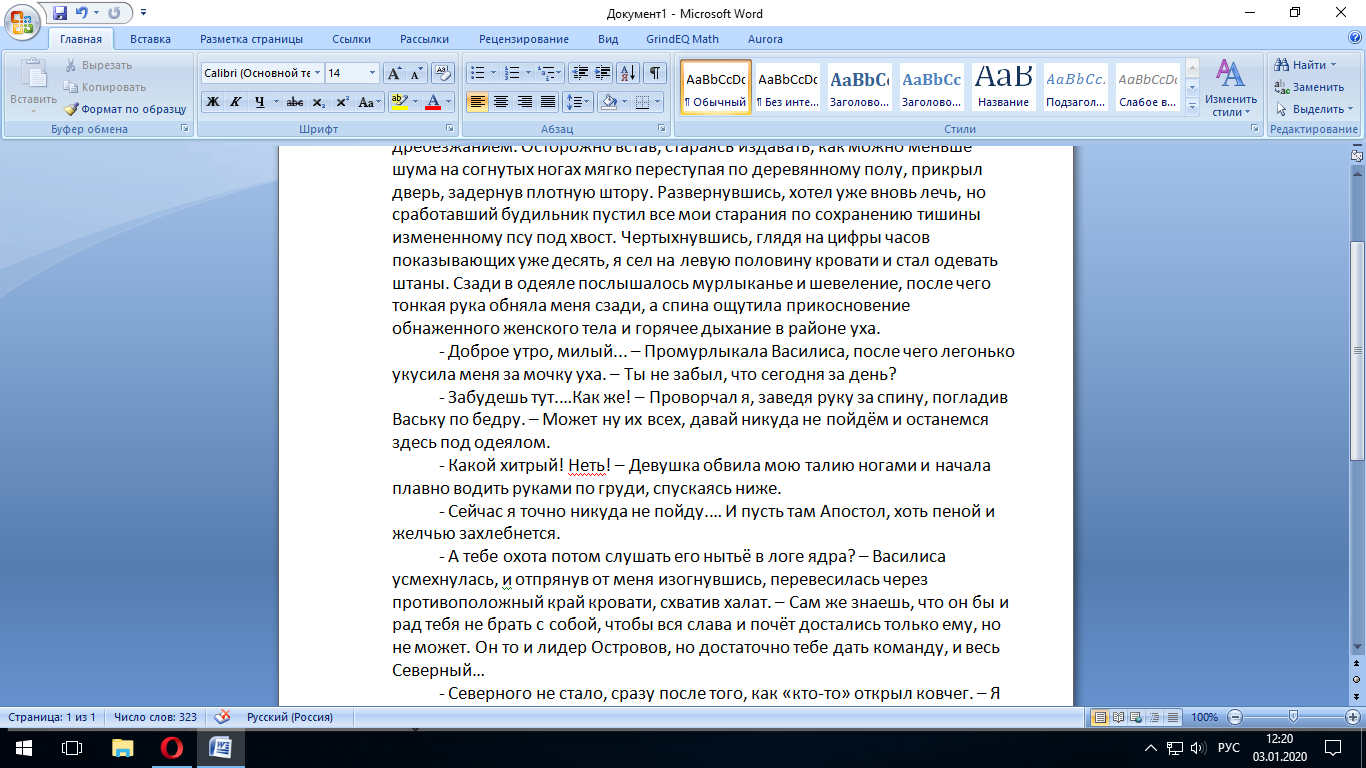
Task: Toggle bold formatting (Ж)
Action: pos(213,102)
